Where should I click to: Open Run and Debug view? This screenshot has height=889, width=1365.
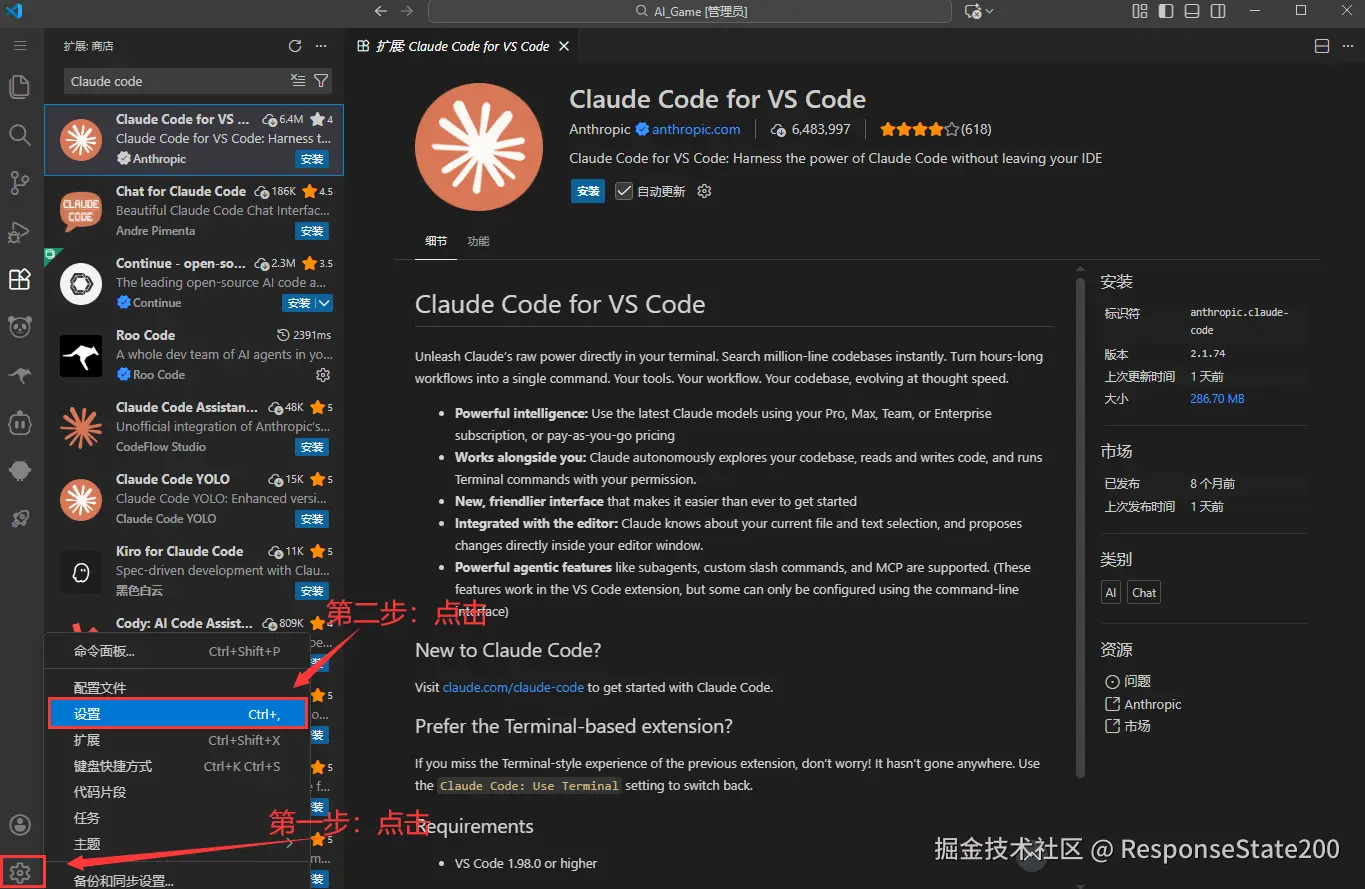pos(19,231)
